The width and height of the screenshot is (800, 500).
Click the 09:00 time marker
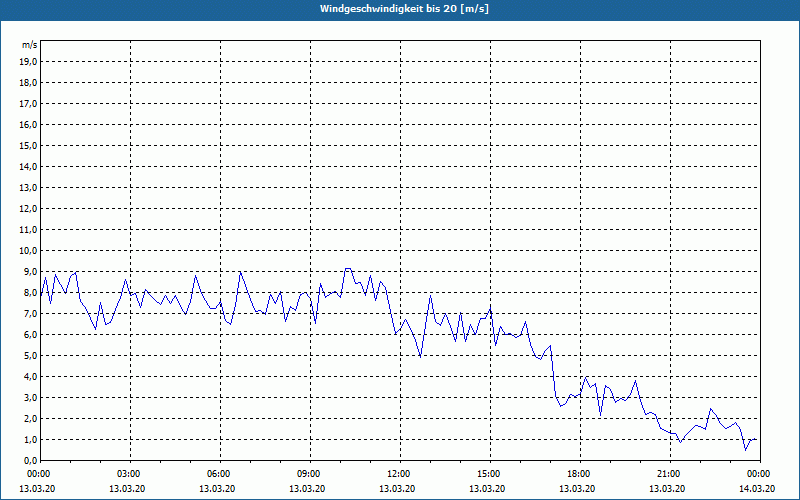[x=310, y=474]
